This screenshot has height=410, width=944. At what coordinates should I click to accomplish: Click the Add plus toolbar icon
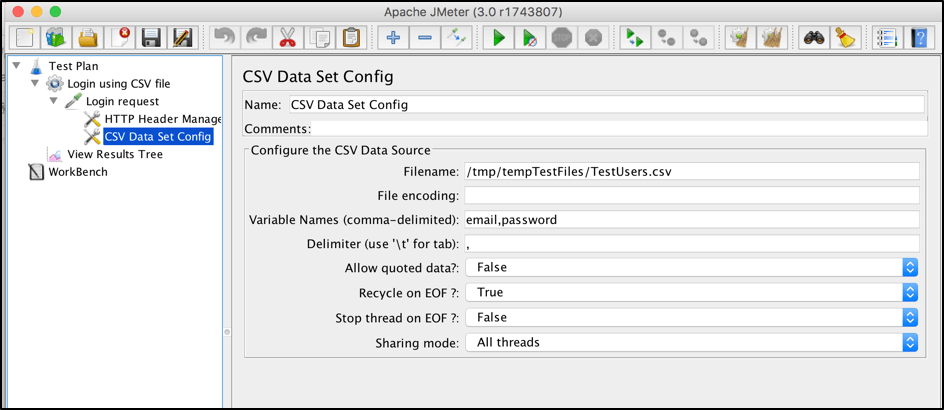(x=393, y=38)
